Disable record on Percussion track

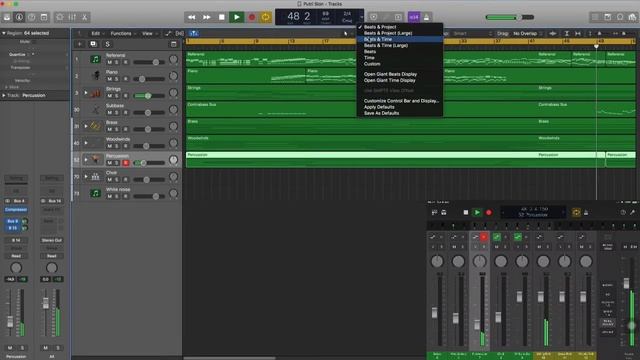(x=126, y=163)
